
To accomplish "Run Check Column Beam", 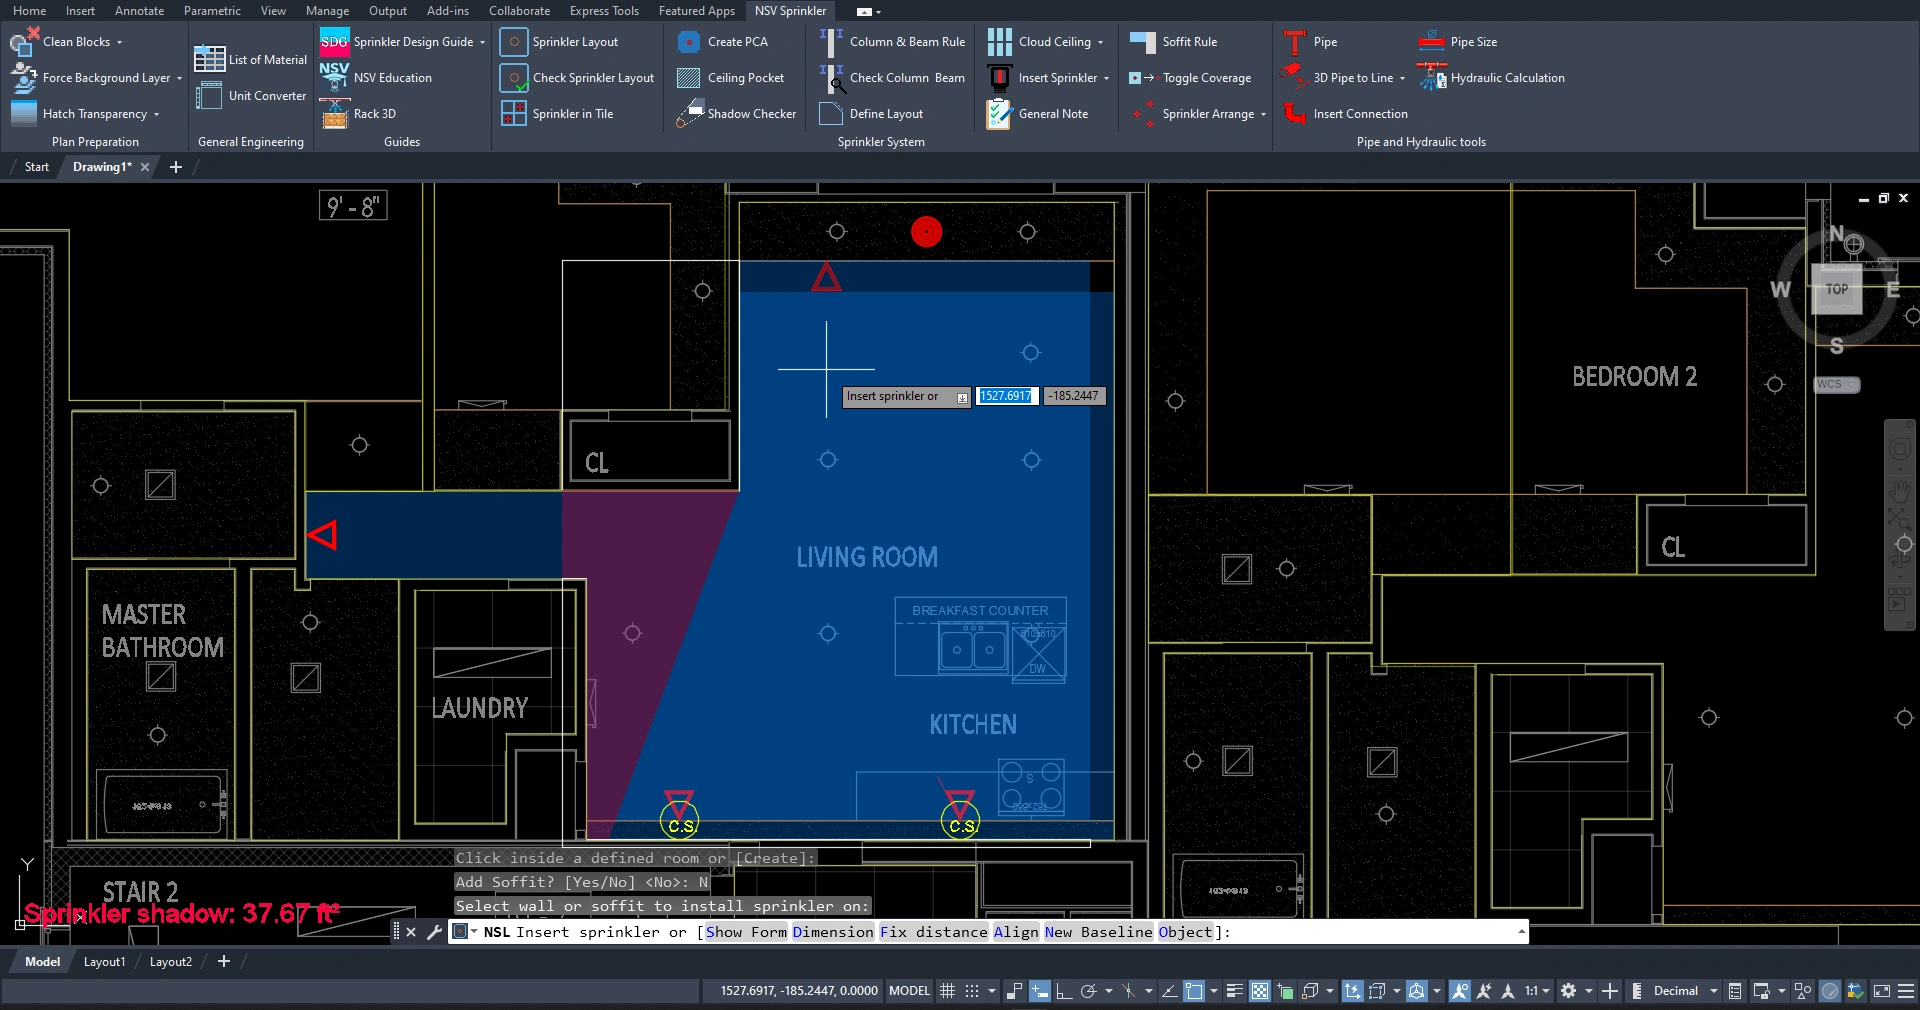I will pos(892,78).
